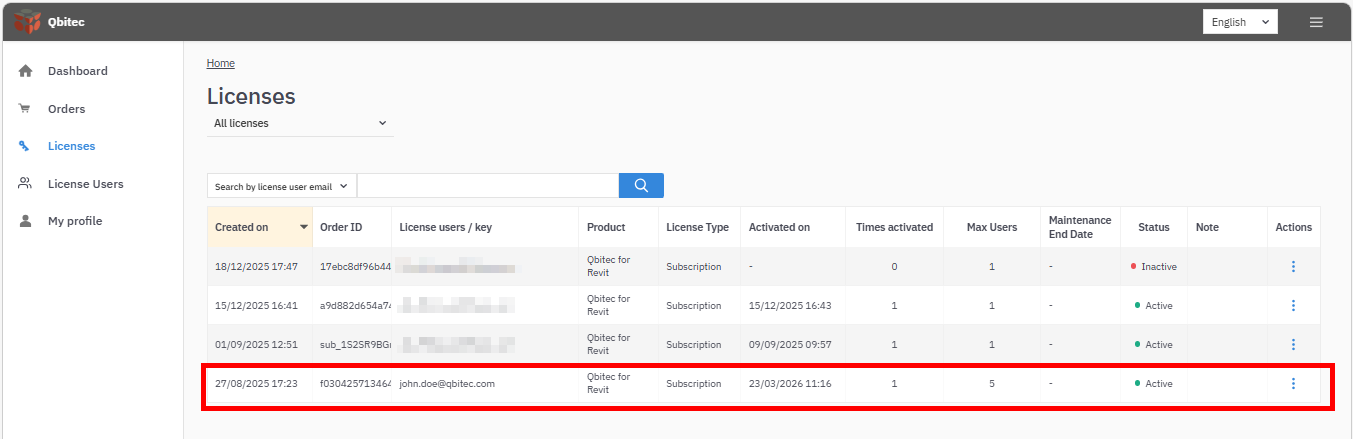The height and width of the screenshot is (439, 1353).
Task: Open the hamburger menu icon
Action: point(1316,22)
